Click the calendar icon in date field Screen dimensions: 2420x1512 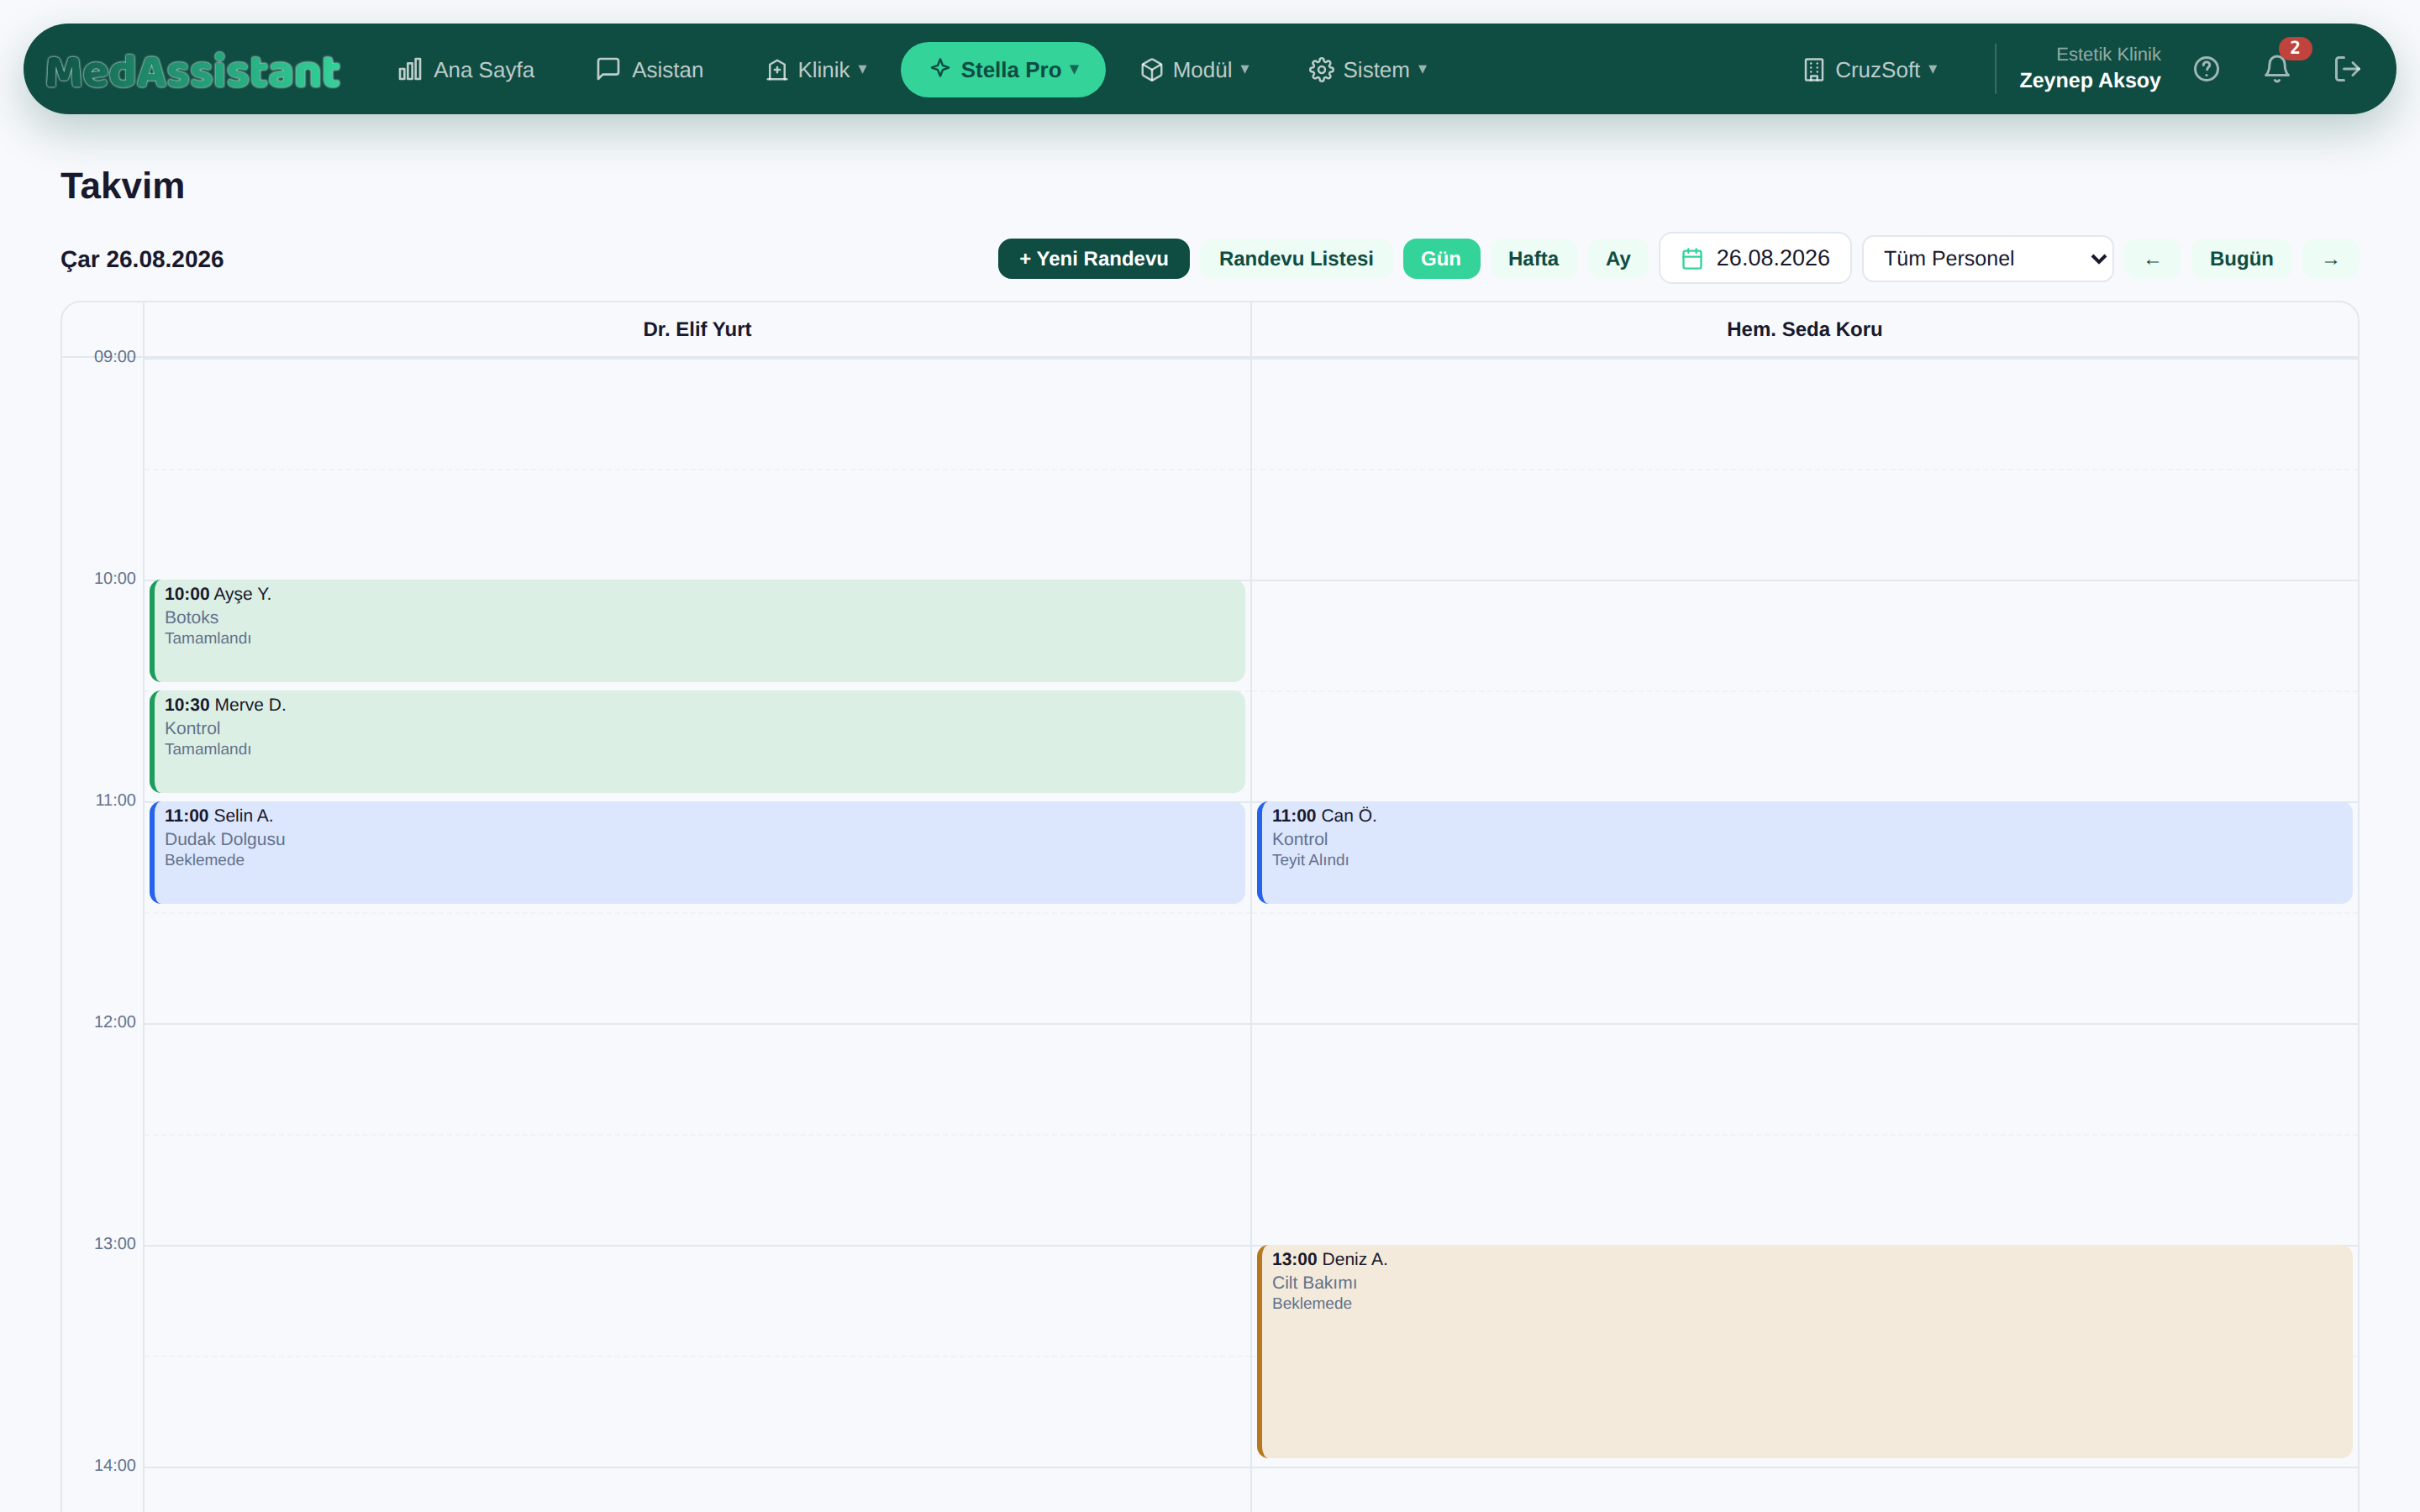point(1692,259)
